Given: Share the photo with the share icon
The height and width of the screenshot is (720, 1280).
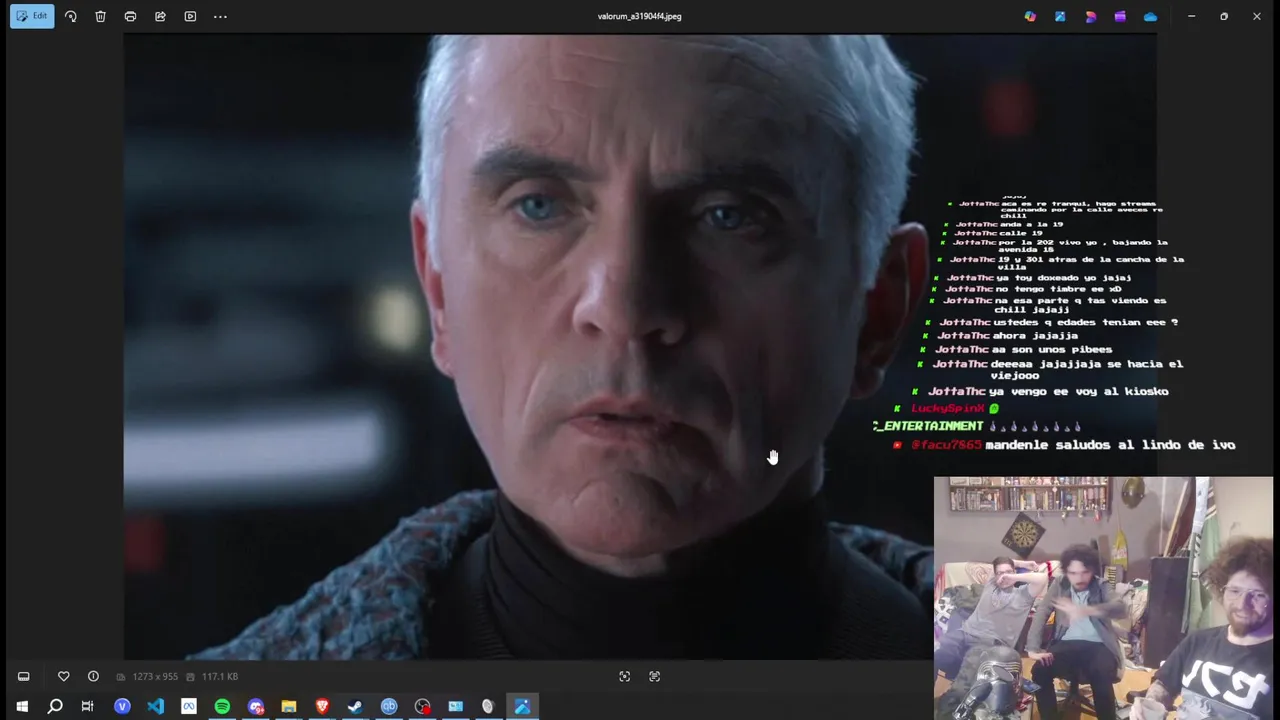Looking at the screenshot, I should tap(160, 16).
